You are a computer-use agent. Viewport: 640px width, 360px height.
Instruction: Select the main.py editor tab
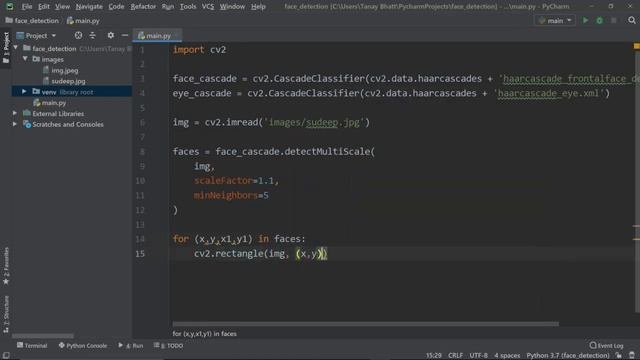[157, 36]
